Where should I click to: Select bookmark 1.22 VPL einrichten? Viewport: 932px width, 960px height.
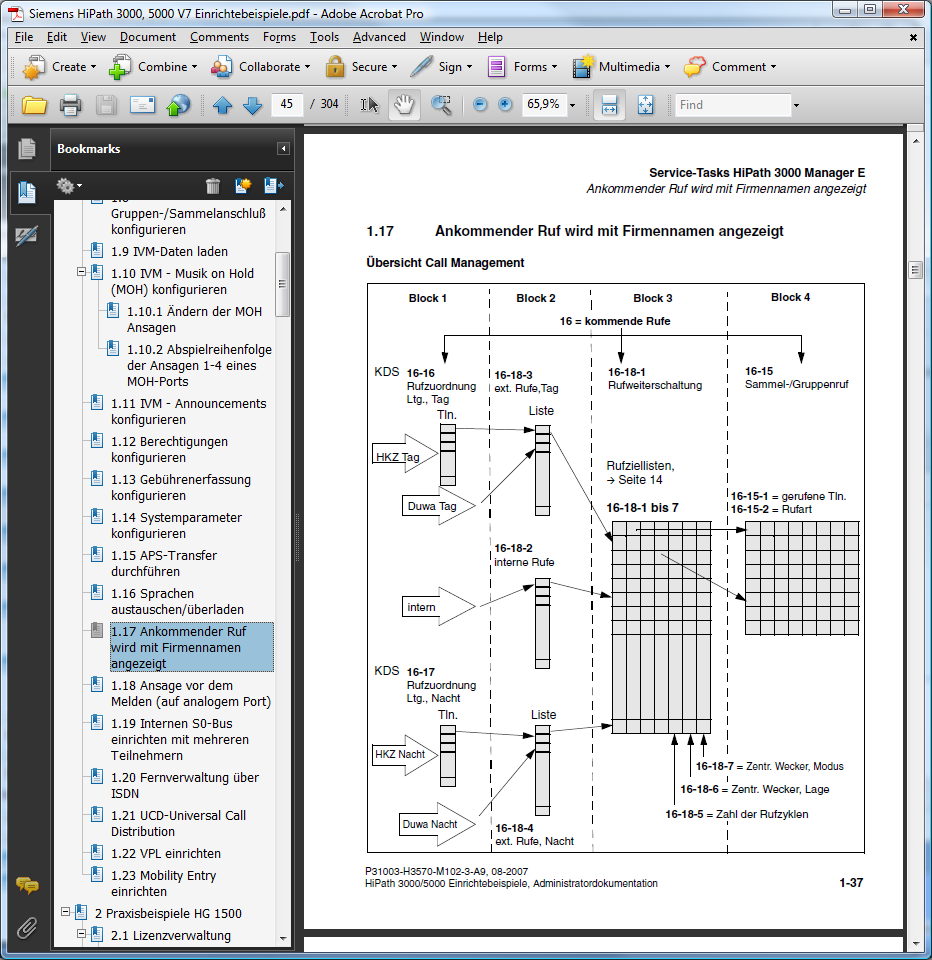[x=166, y=853]
